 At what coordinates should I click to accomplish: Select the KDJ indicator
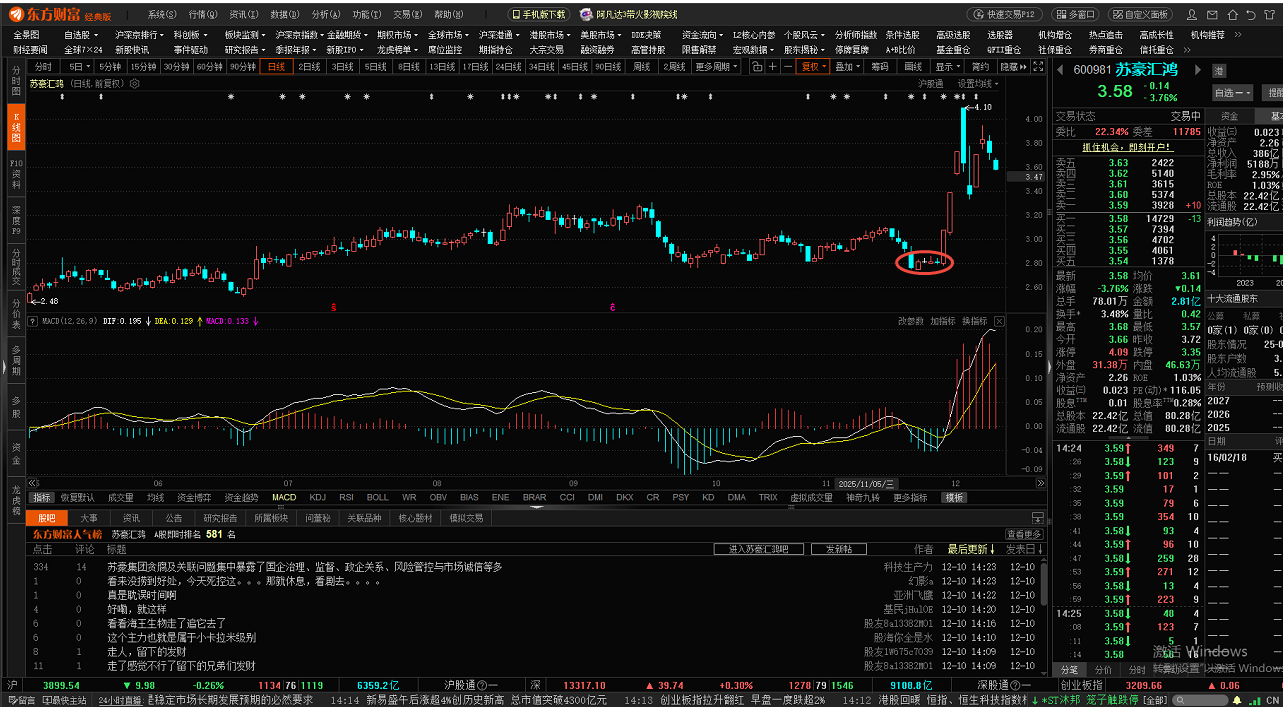click(x=317, y=497)
